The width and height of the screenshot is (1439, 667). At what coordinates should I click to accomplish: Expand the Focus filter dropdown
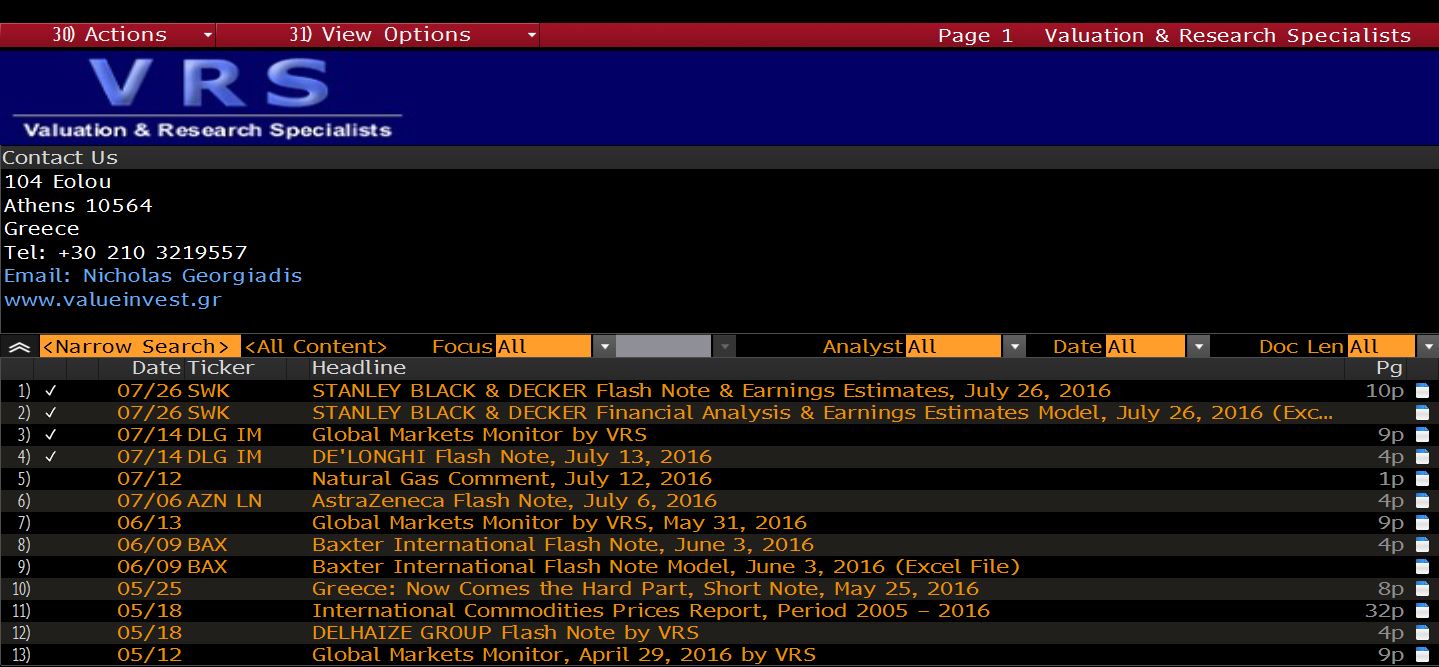click(x=604, y=347)
